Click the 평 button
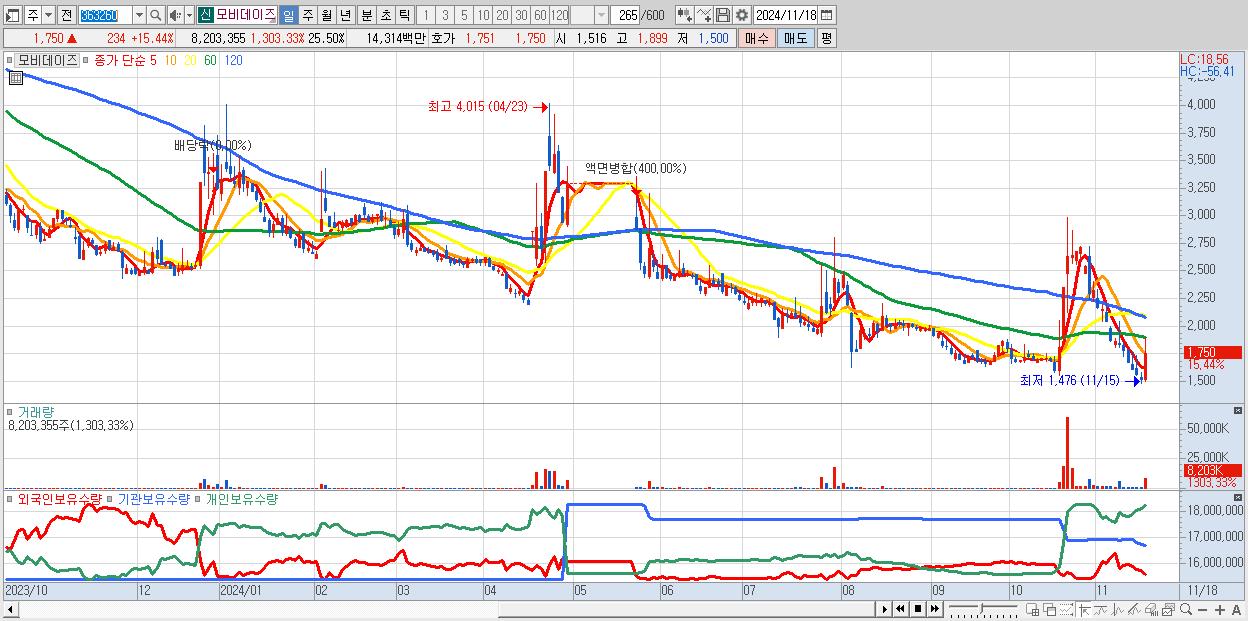 tap(826, 38)
